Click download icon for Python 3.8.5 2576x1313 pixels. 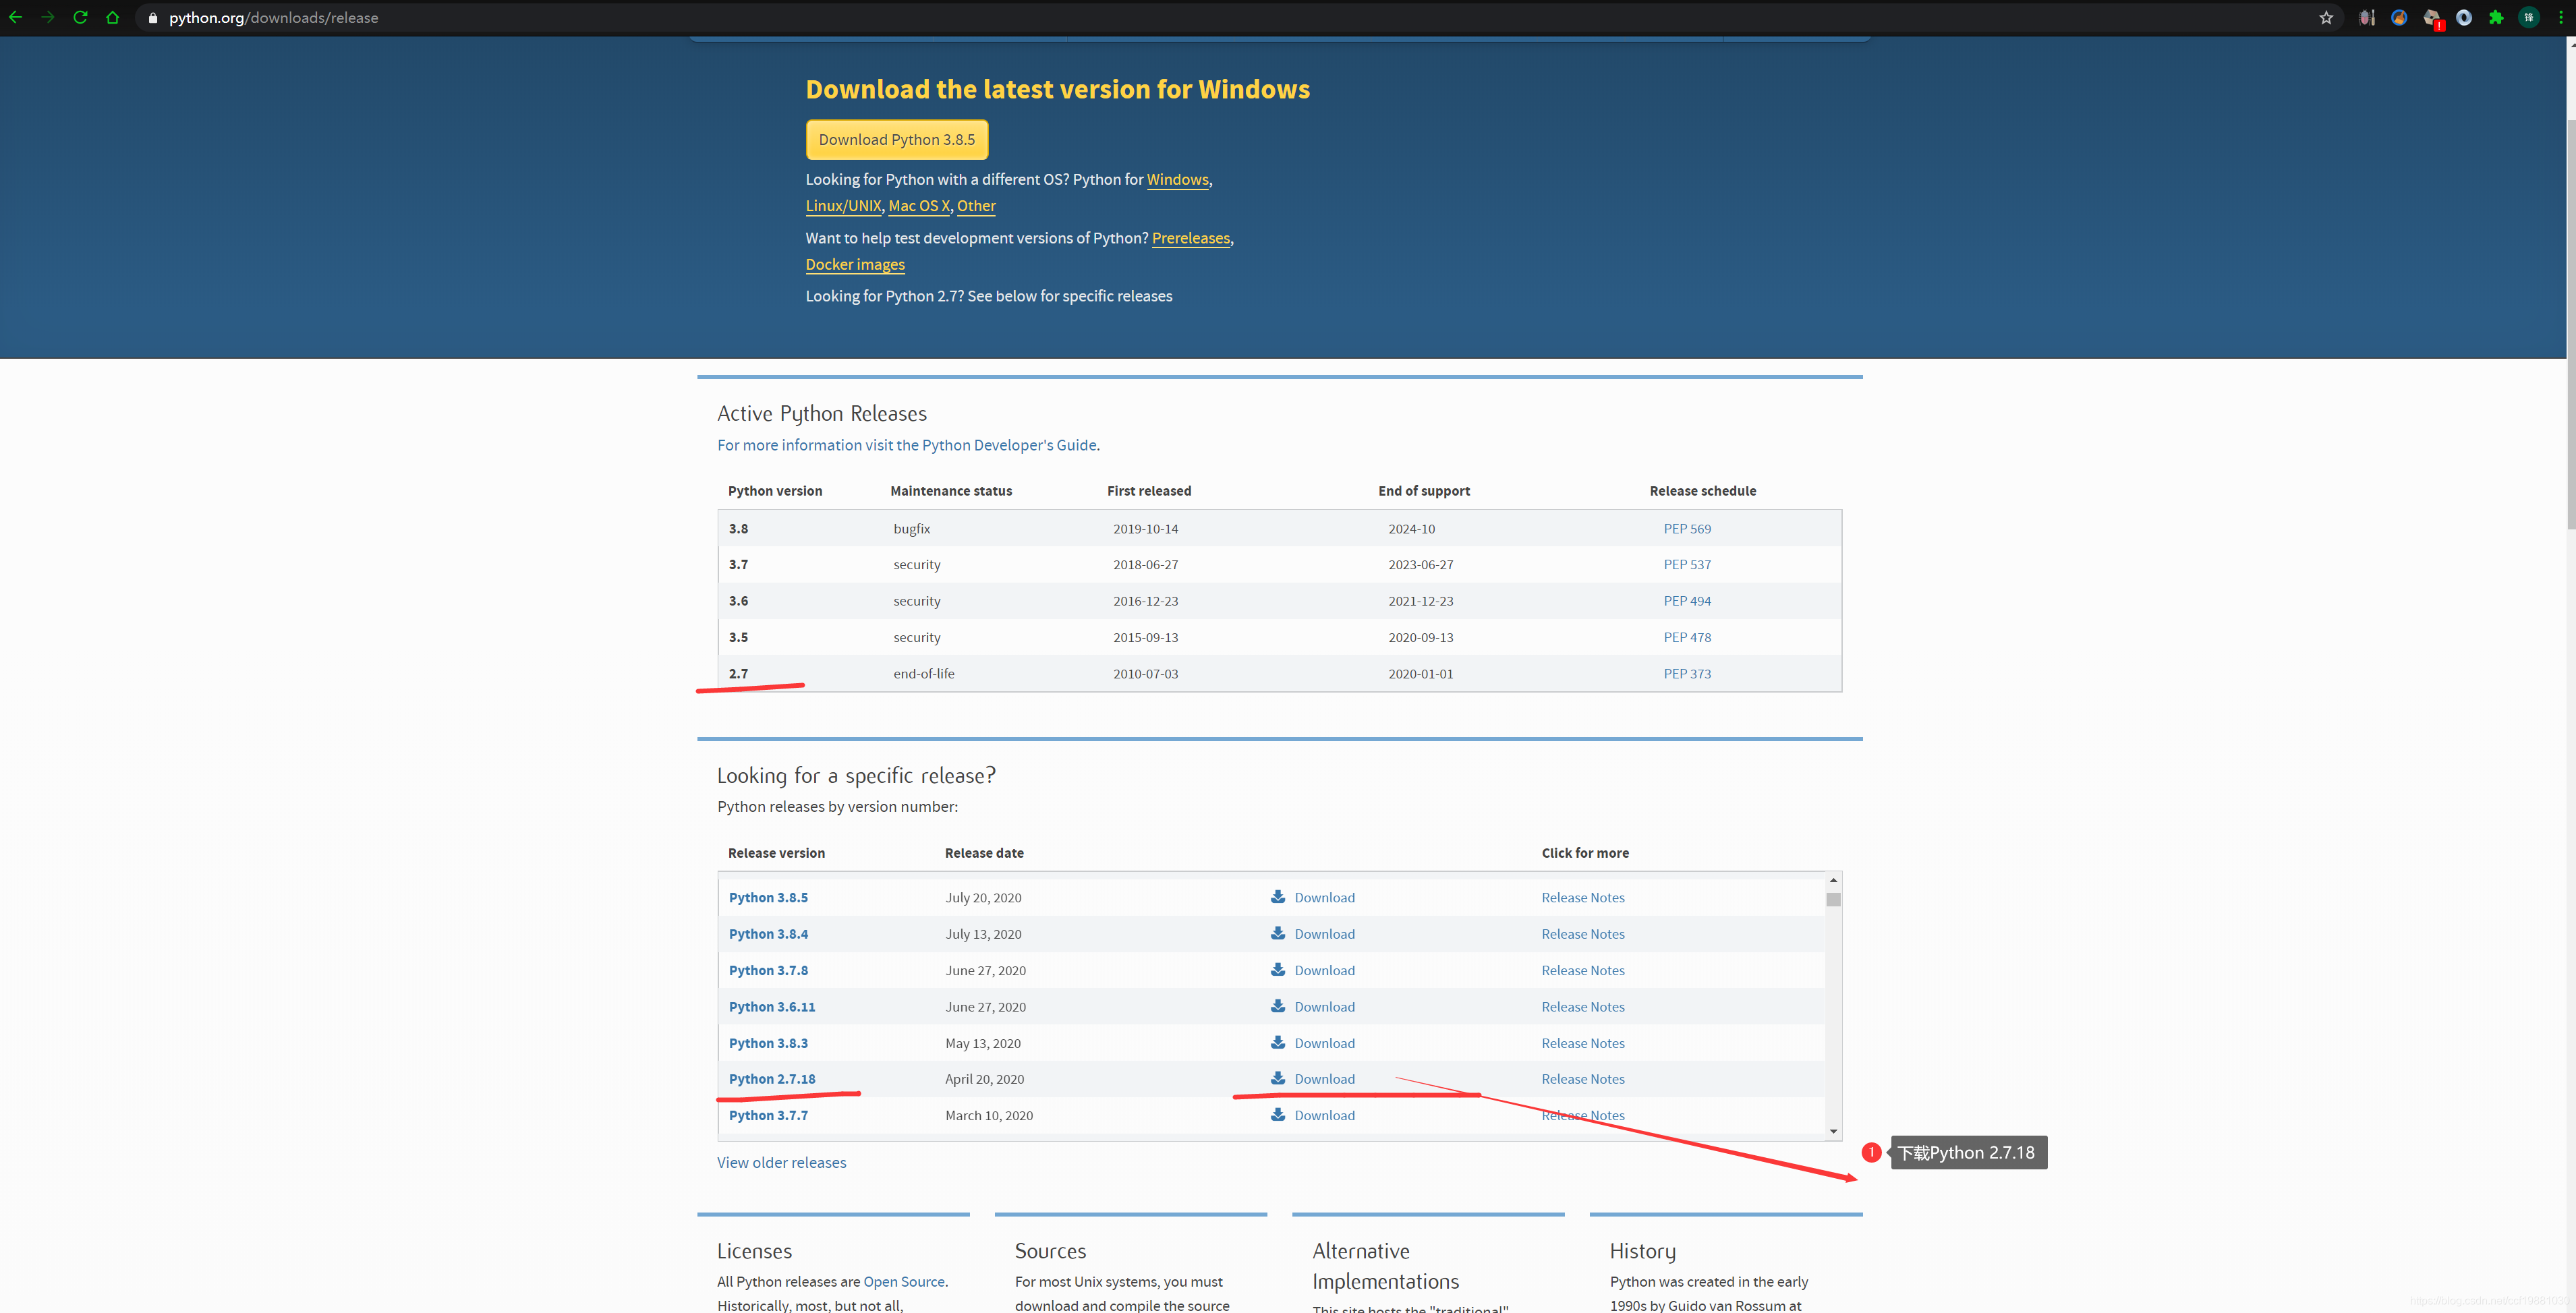coord(1278,896)
